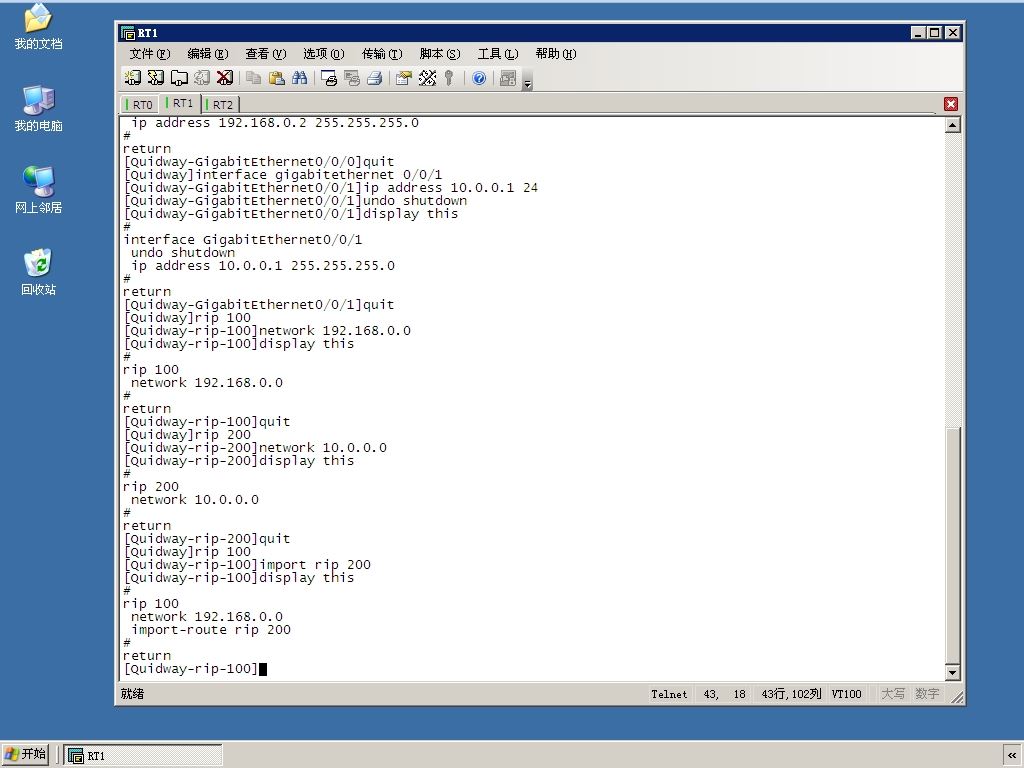The image size is (1024, 768).
Task: Click the Toggle Fullscreen toolbar icon
Action: [507, 78]
